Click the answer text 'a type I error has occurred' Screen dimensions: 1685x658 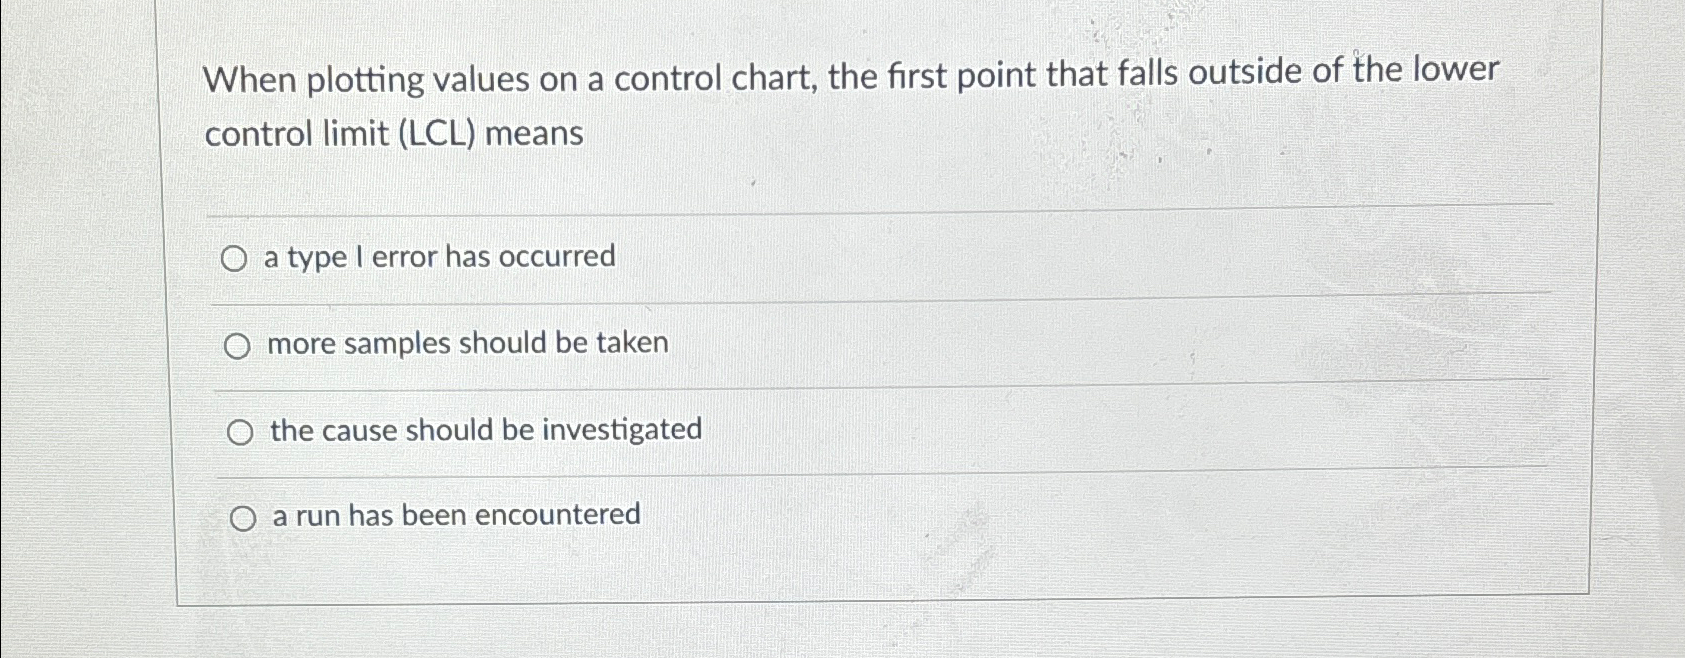click(x=437, y=257)
